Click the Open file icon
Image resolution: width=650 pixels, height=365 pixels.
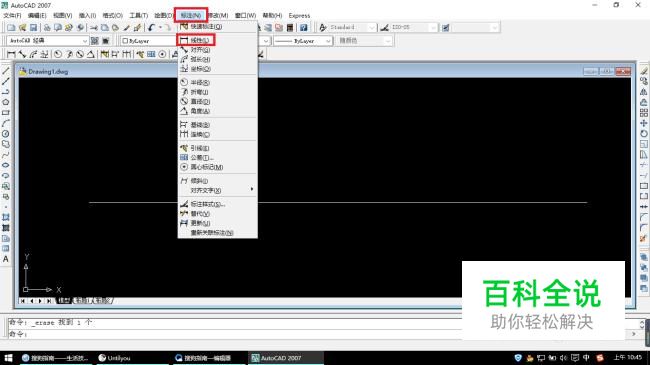pos(22,28)
